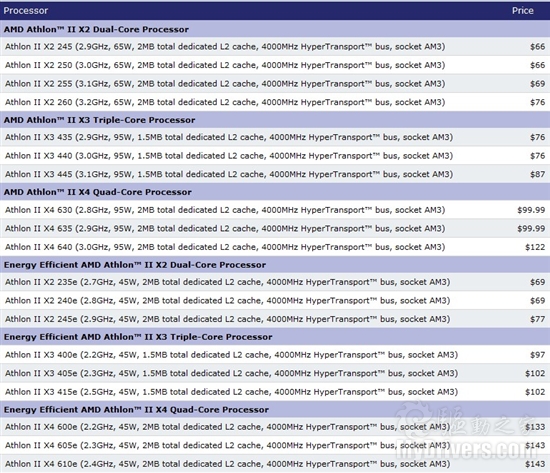This screenshot has height=473, width=550.
Task: Select the Athlon II X2 245e row
Action: [x=275, y=319]
